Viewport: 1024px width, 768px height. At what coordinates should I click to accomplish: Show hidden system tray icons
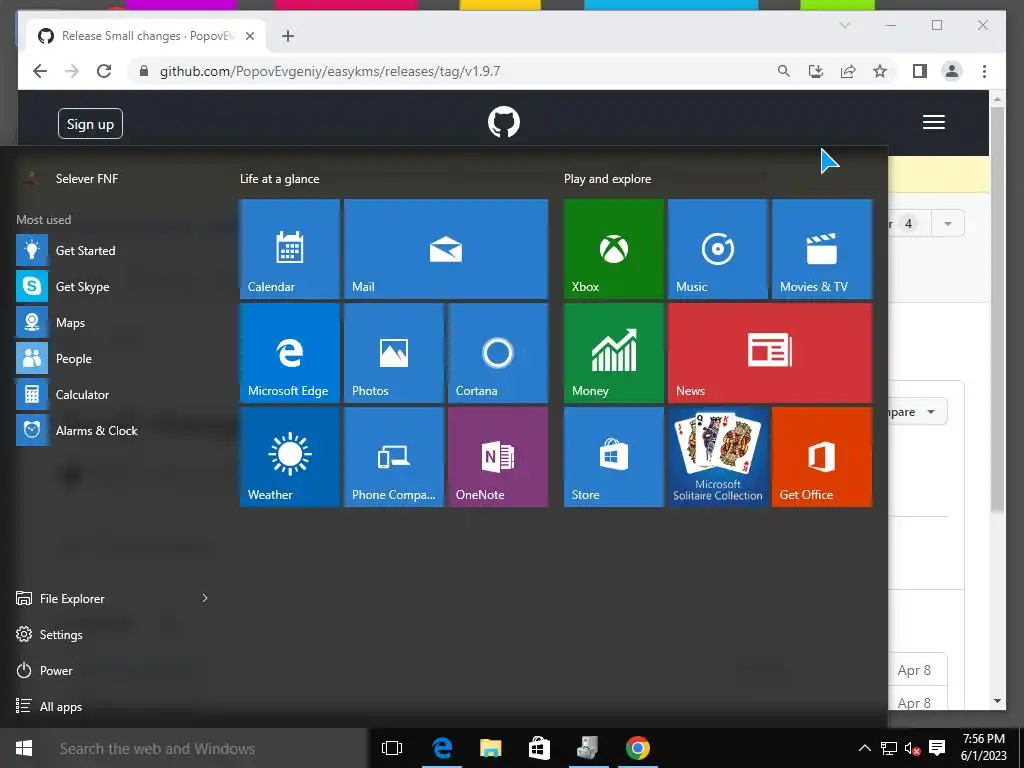pos(864,748)
